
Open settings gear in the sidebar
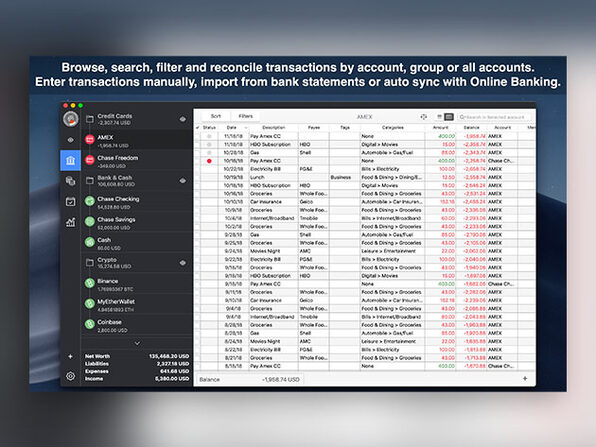tap(70, 376)
